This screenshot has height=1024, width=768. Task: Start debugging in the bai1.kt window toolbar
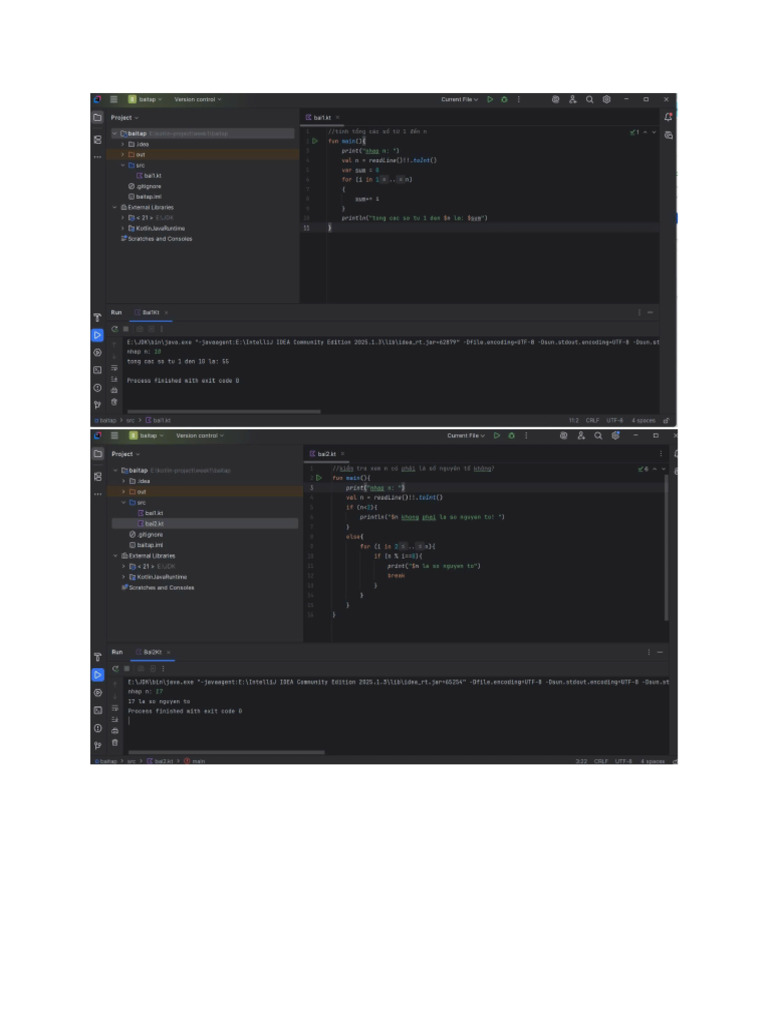click(x=504, y=99)
